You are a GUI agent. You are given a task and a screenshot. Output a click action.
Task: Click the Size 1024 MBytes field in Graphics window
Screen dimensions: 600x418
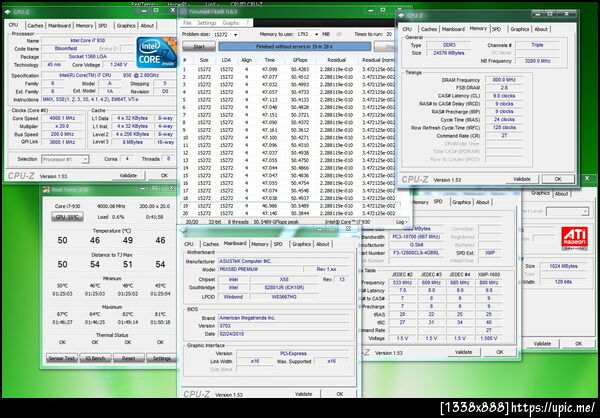click(x=563, y=266)
